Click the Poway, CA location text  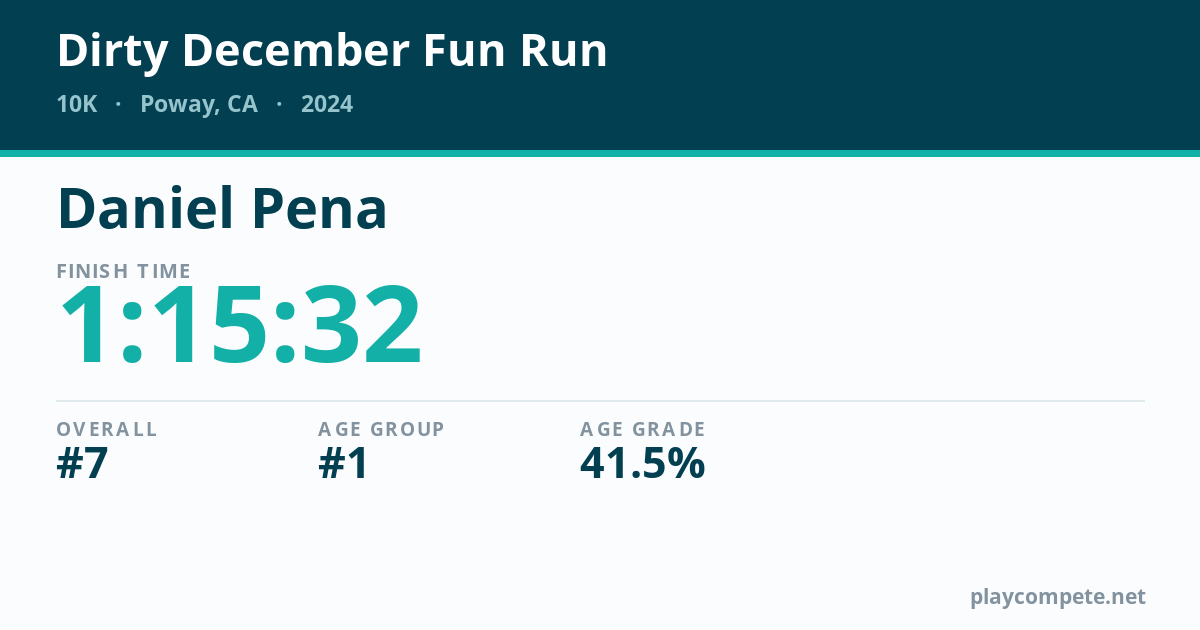point(199,105)
